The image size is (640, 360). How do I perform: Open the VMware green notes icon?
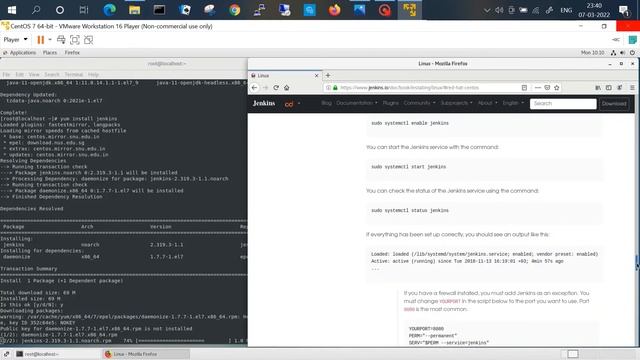point(633,40)
